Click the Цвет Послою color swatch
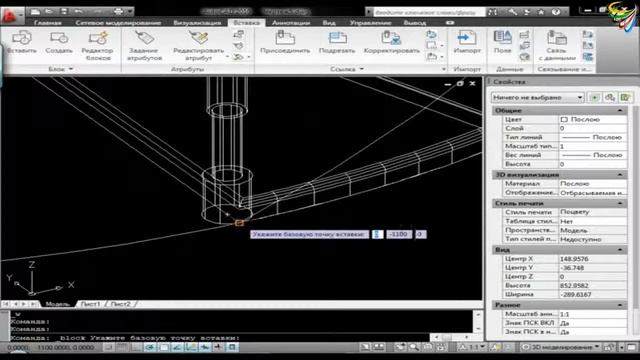 coord(564,120)
